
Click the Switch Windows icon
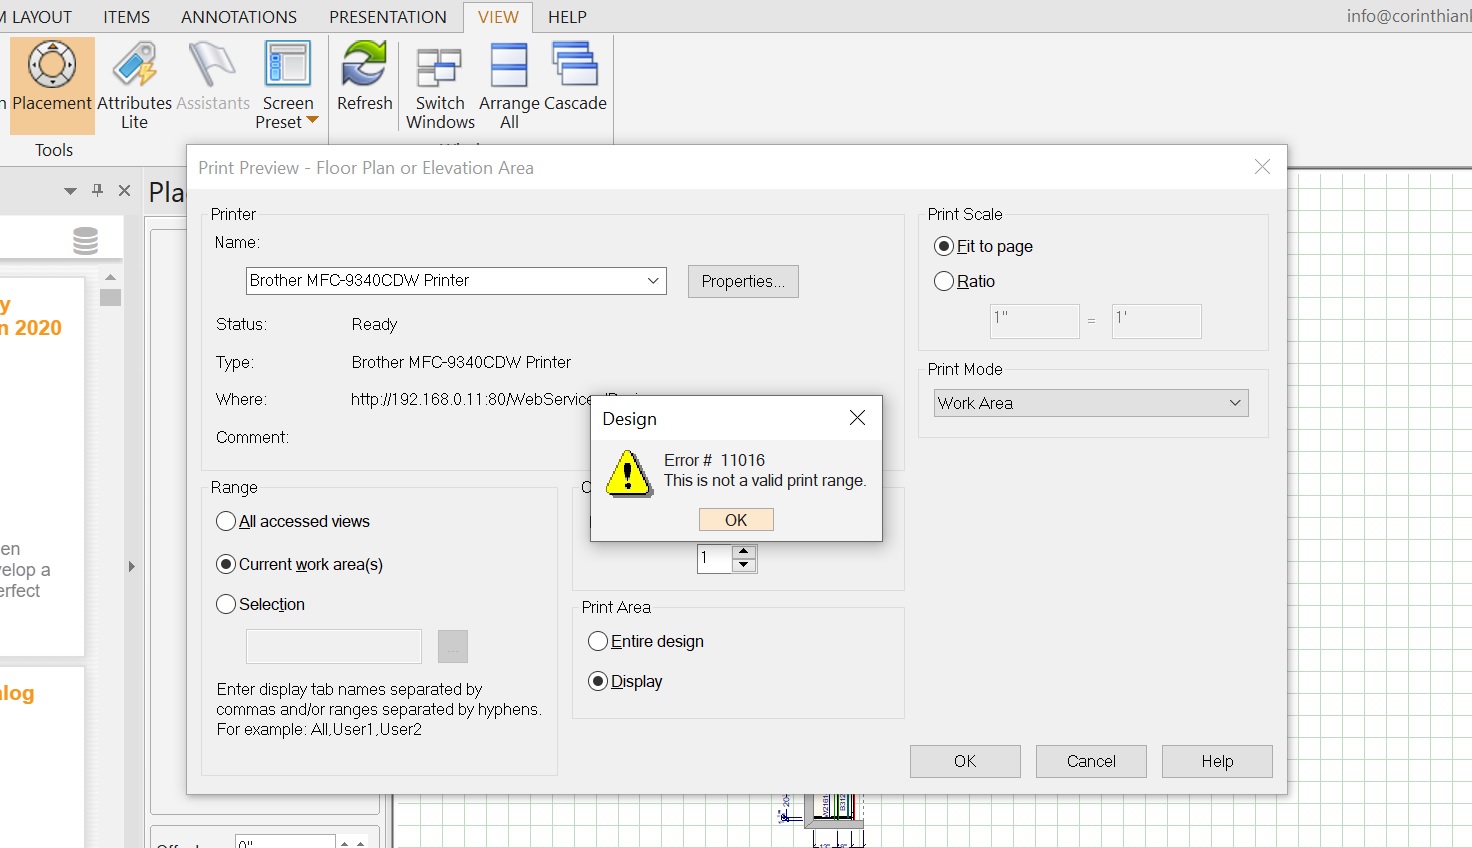pyautogui.click(x=440, y=66)
